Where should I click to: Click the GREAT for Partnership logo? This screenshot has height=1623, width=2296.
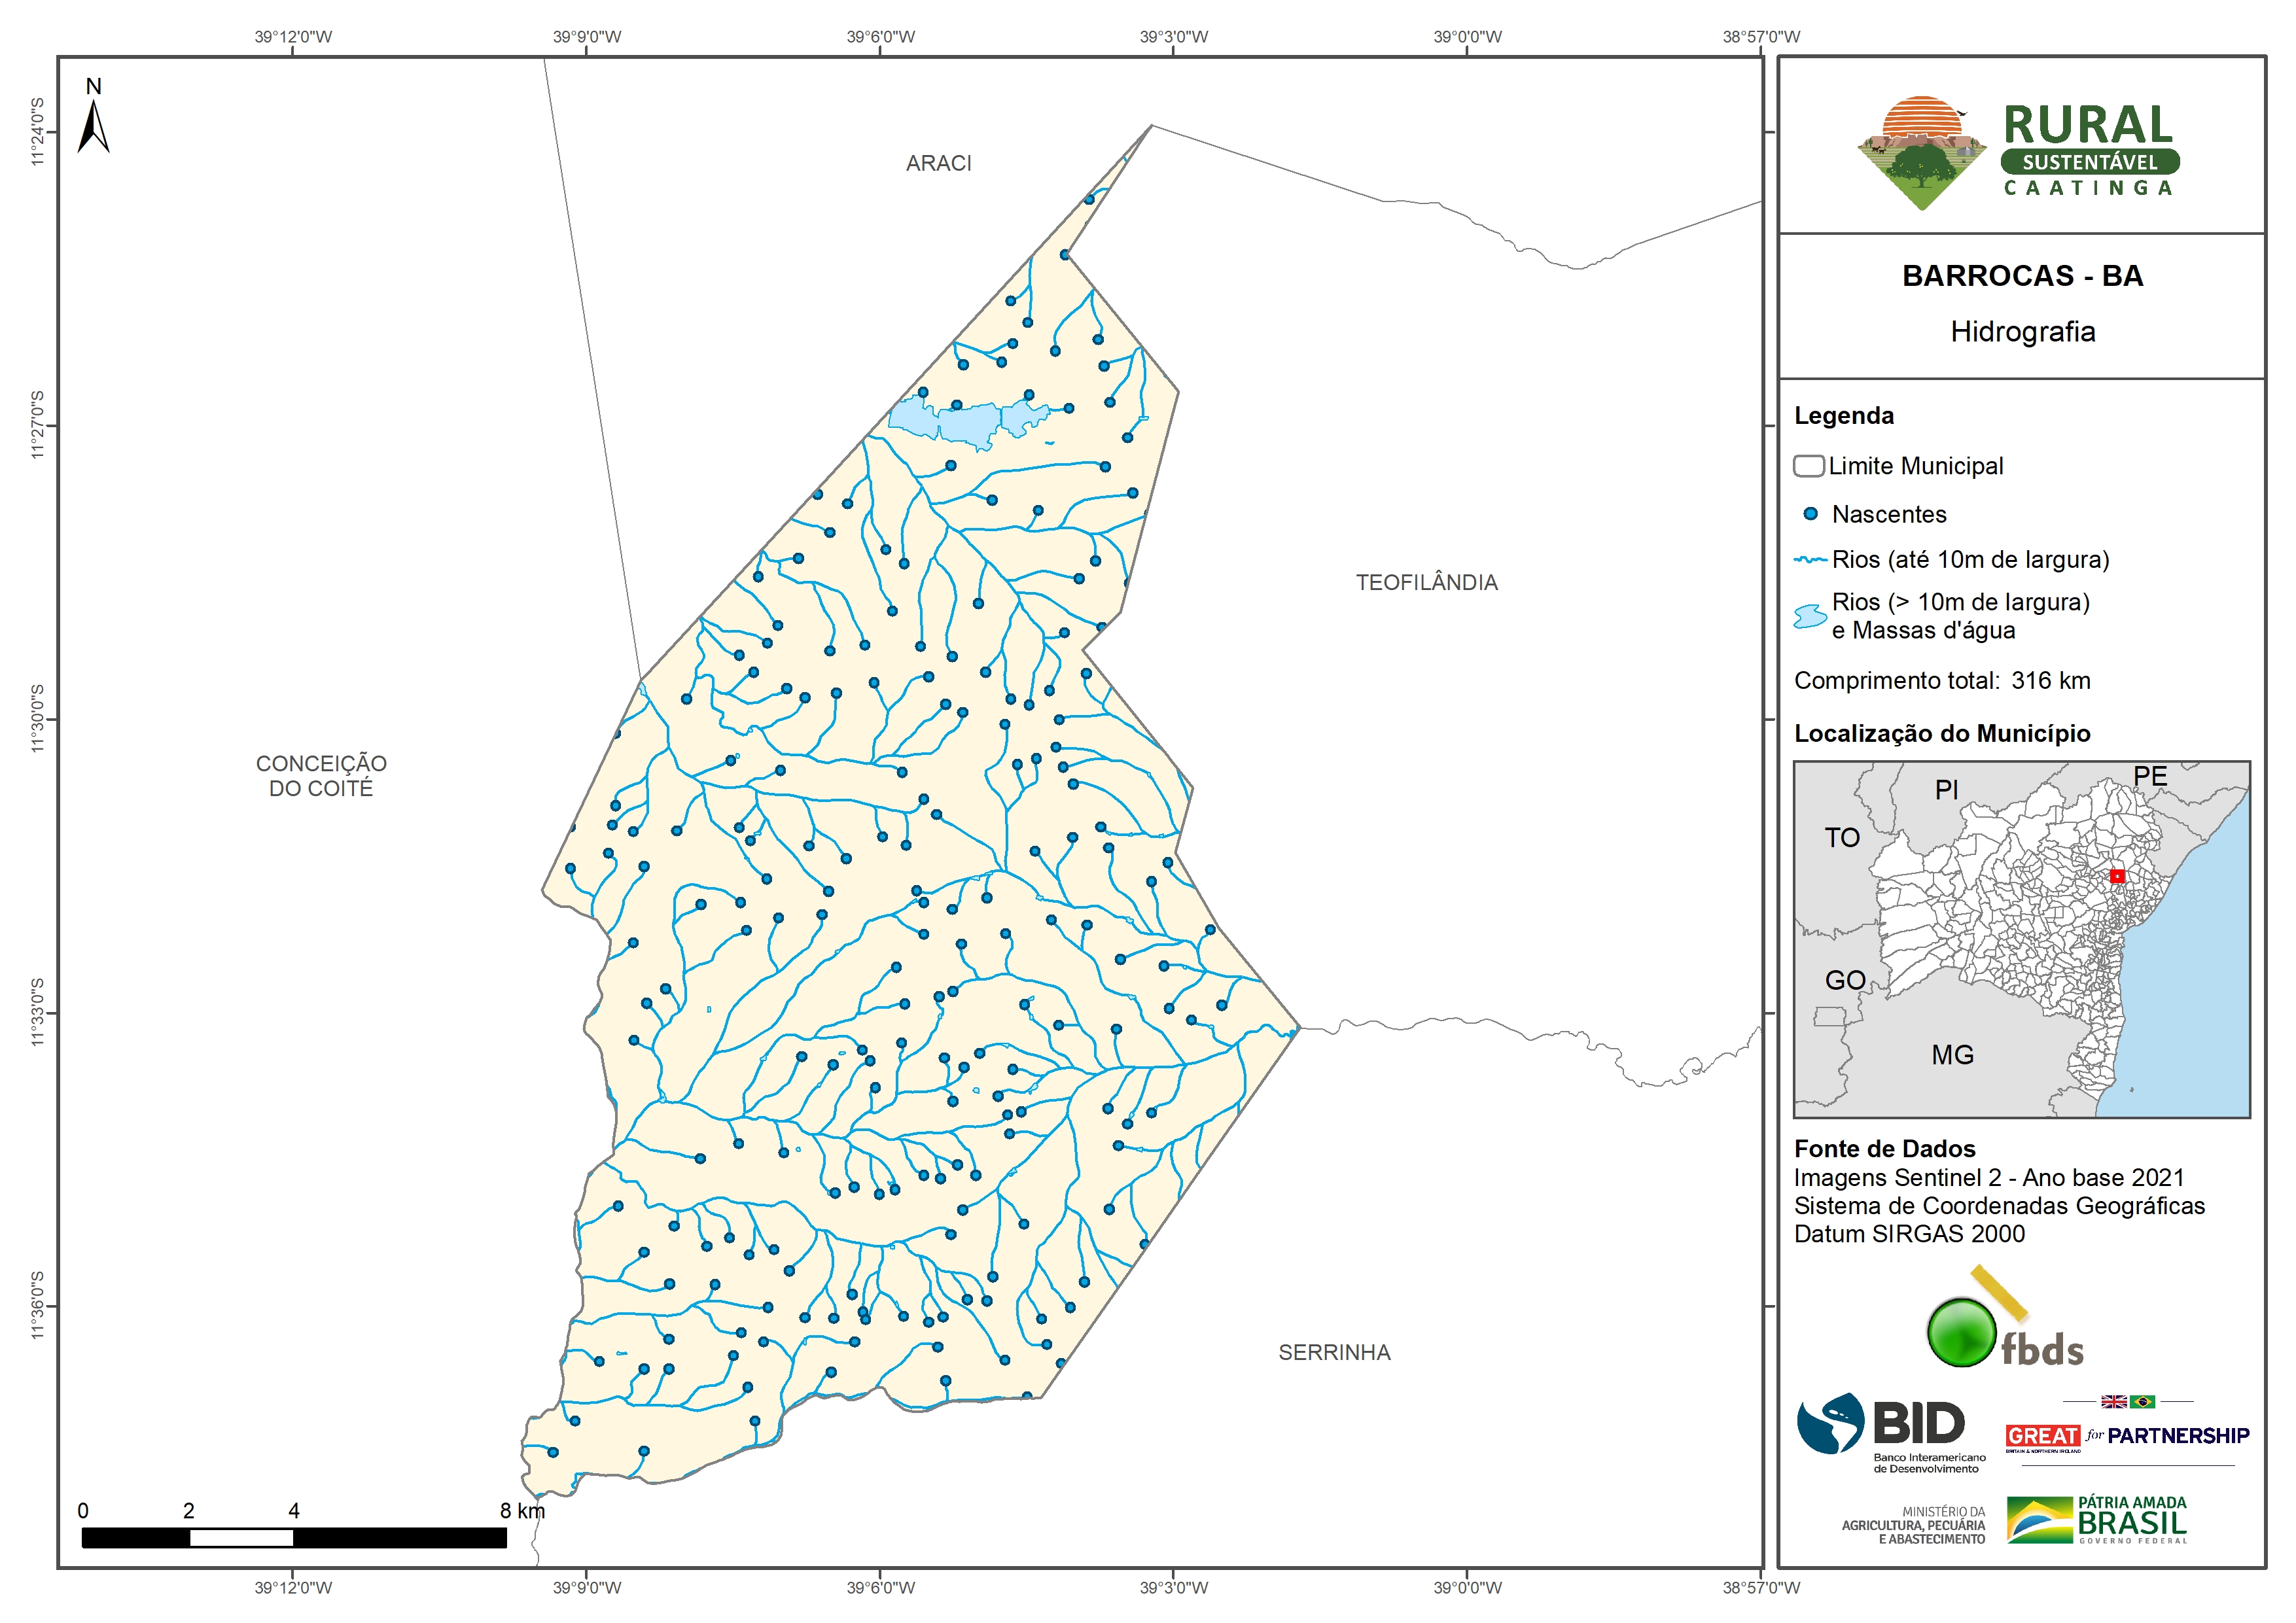point(2127,1436)
